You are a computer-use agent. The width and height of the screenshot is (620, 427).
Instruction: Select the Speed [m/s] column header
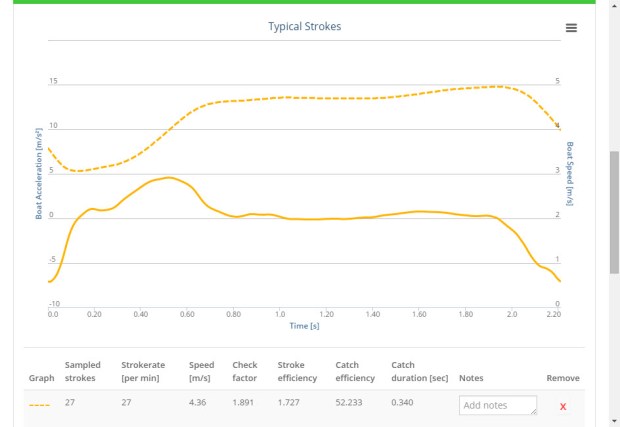201,372
